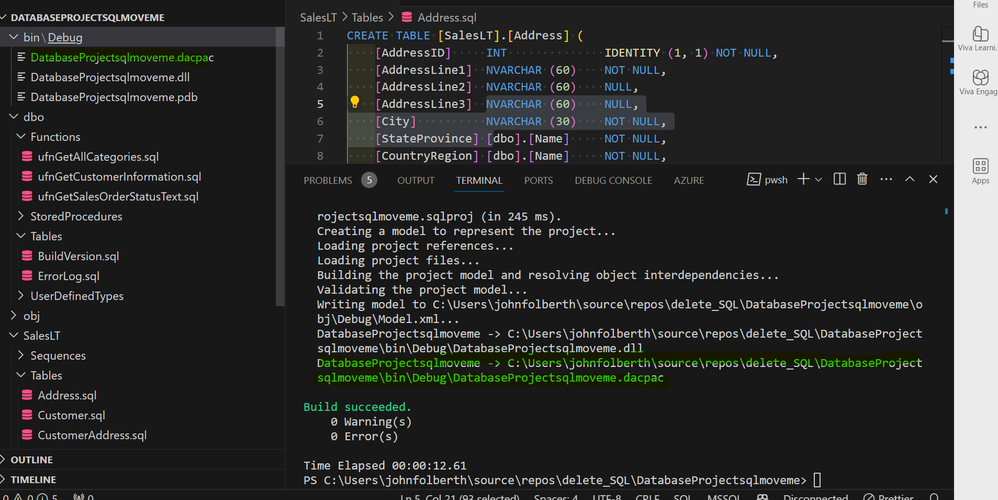Expand the StoredProcedures folder

pos(76,216)
